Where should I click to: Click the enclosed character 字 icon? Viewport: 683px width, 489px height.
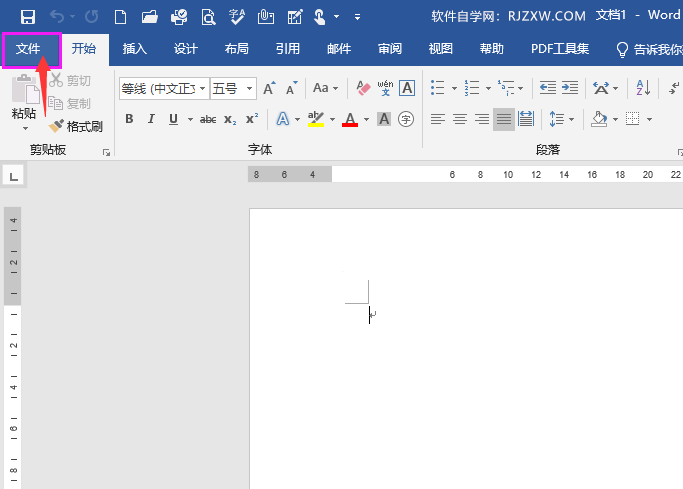(406, 119)
